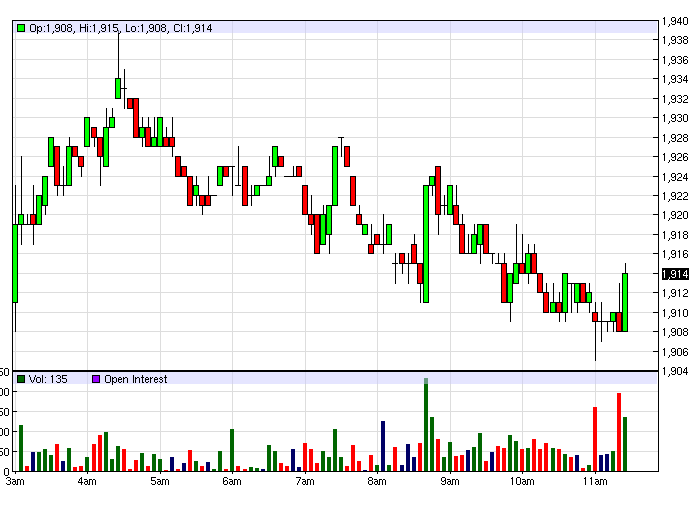Click the purple Open Interest legend square
This screenshot has height=512, width=700.
tap(96, 379)
